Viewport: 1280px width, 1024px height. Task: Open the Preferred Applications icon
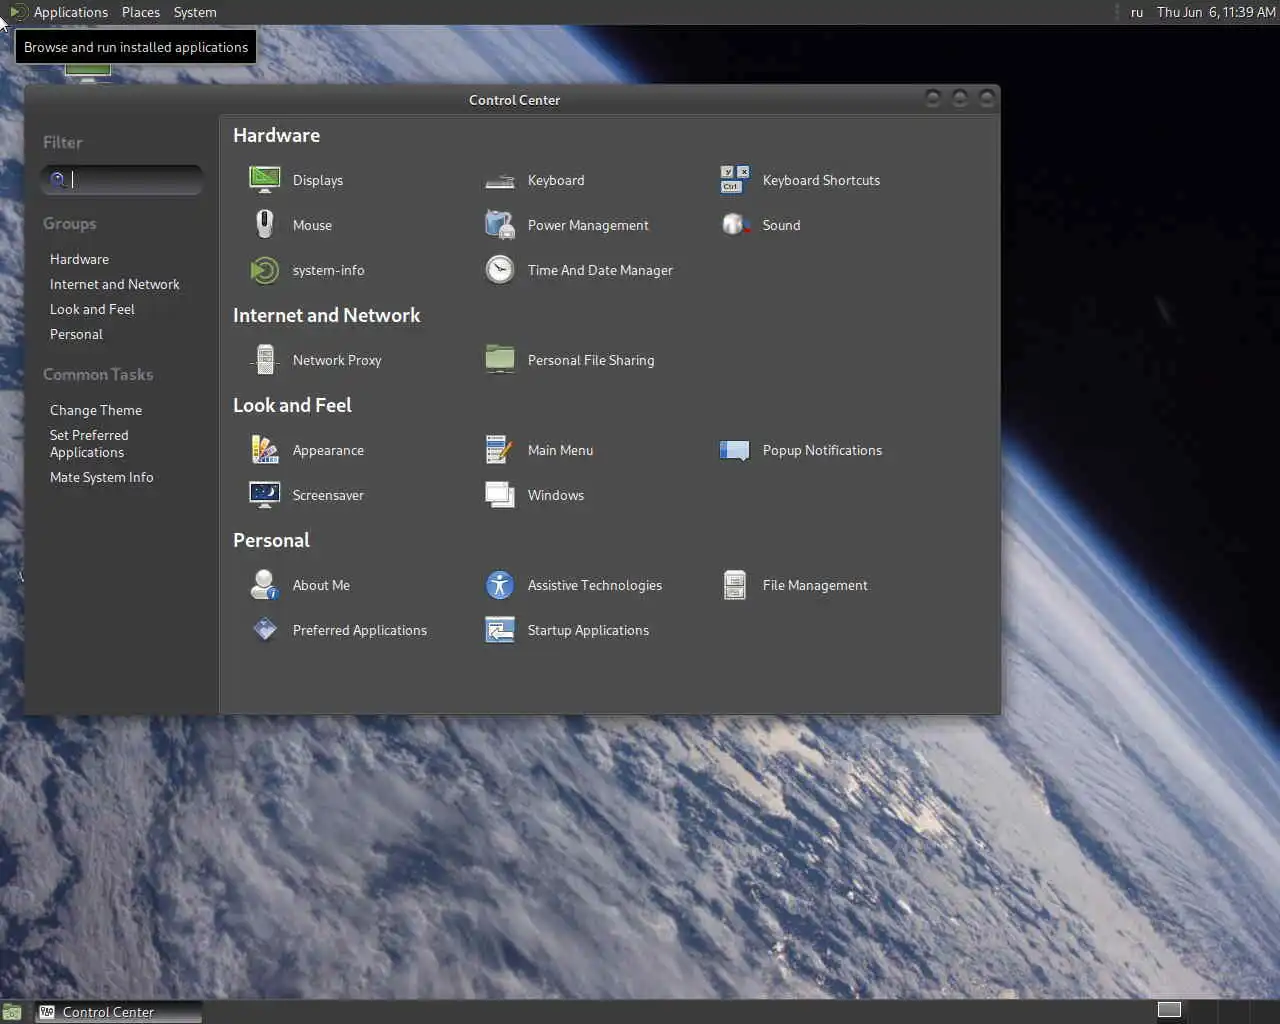click(265, 630)
